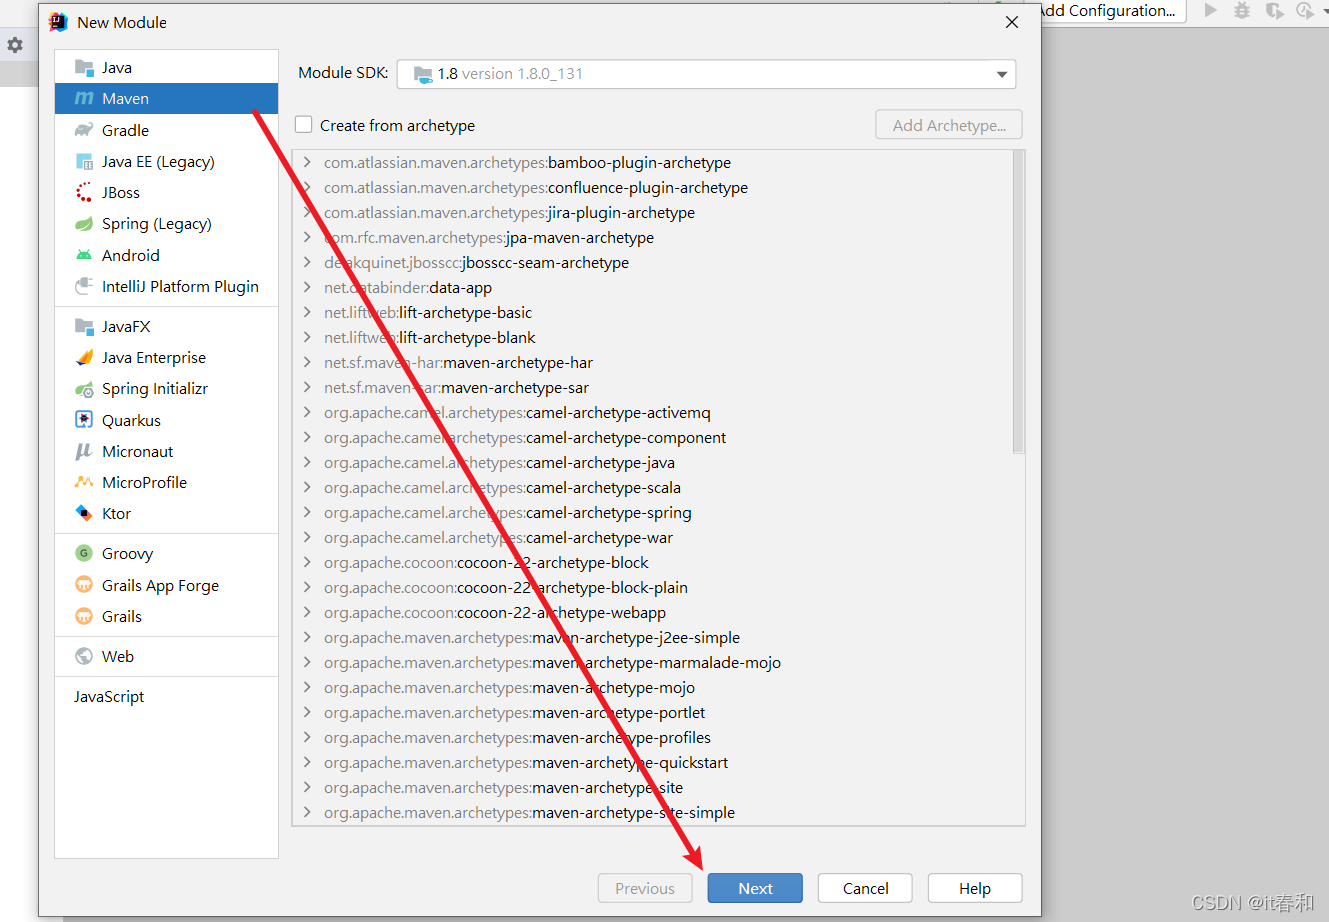Select maven-archetype-j2ee-simple row
This screenshot has height=922, width=1329.
point(653,637)
